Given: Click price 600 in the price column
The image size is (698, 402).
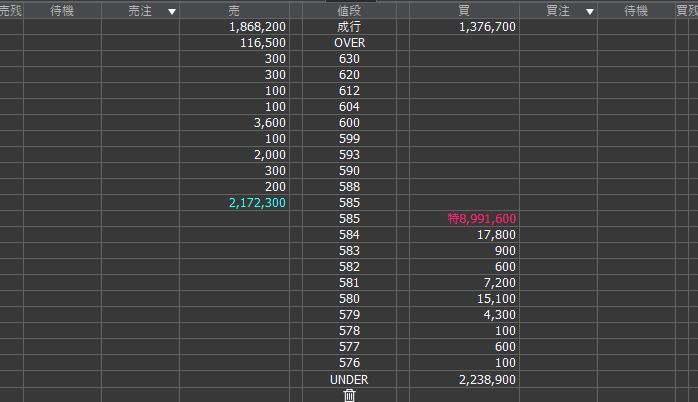Looking at the screenshot, I should [x=349, y=123].
